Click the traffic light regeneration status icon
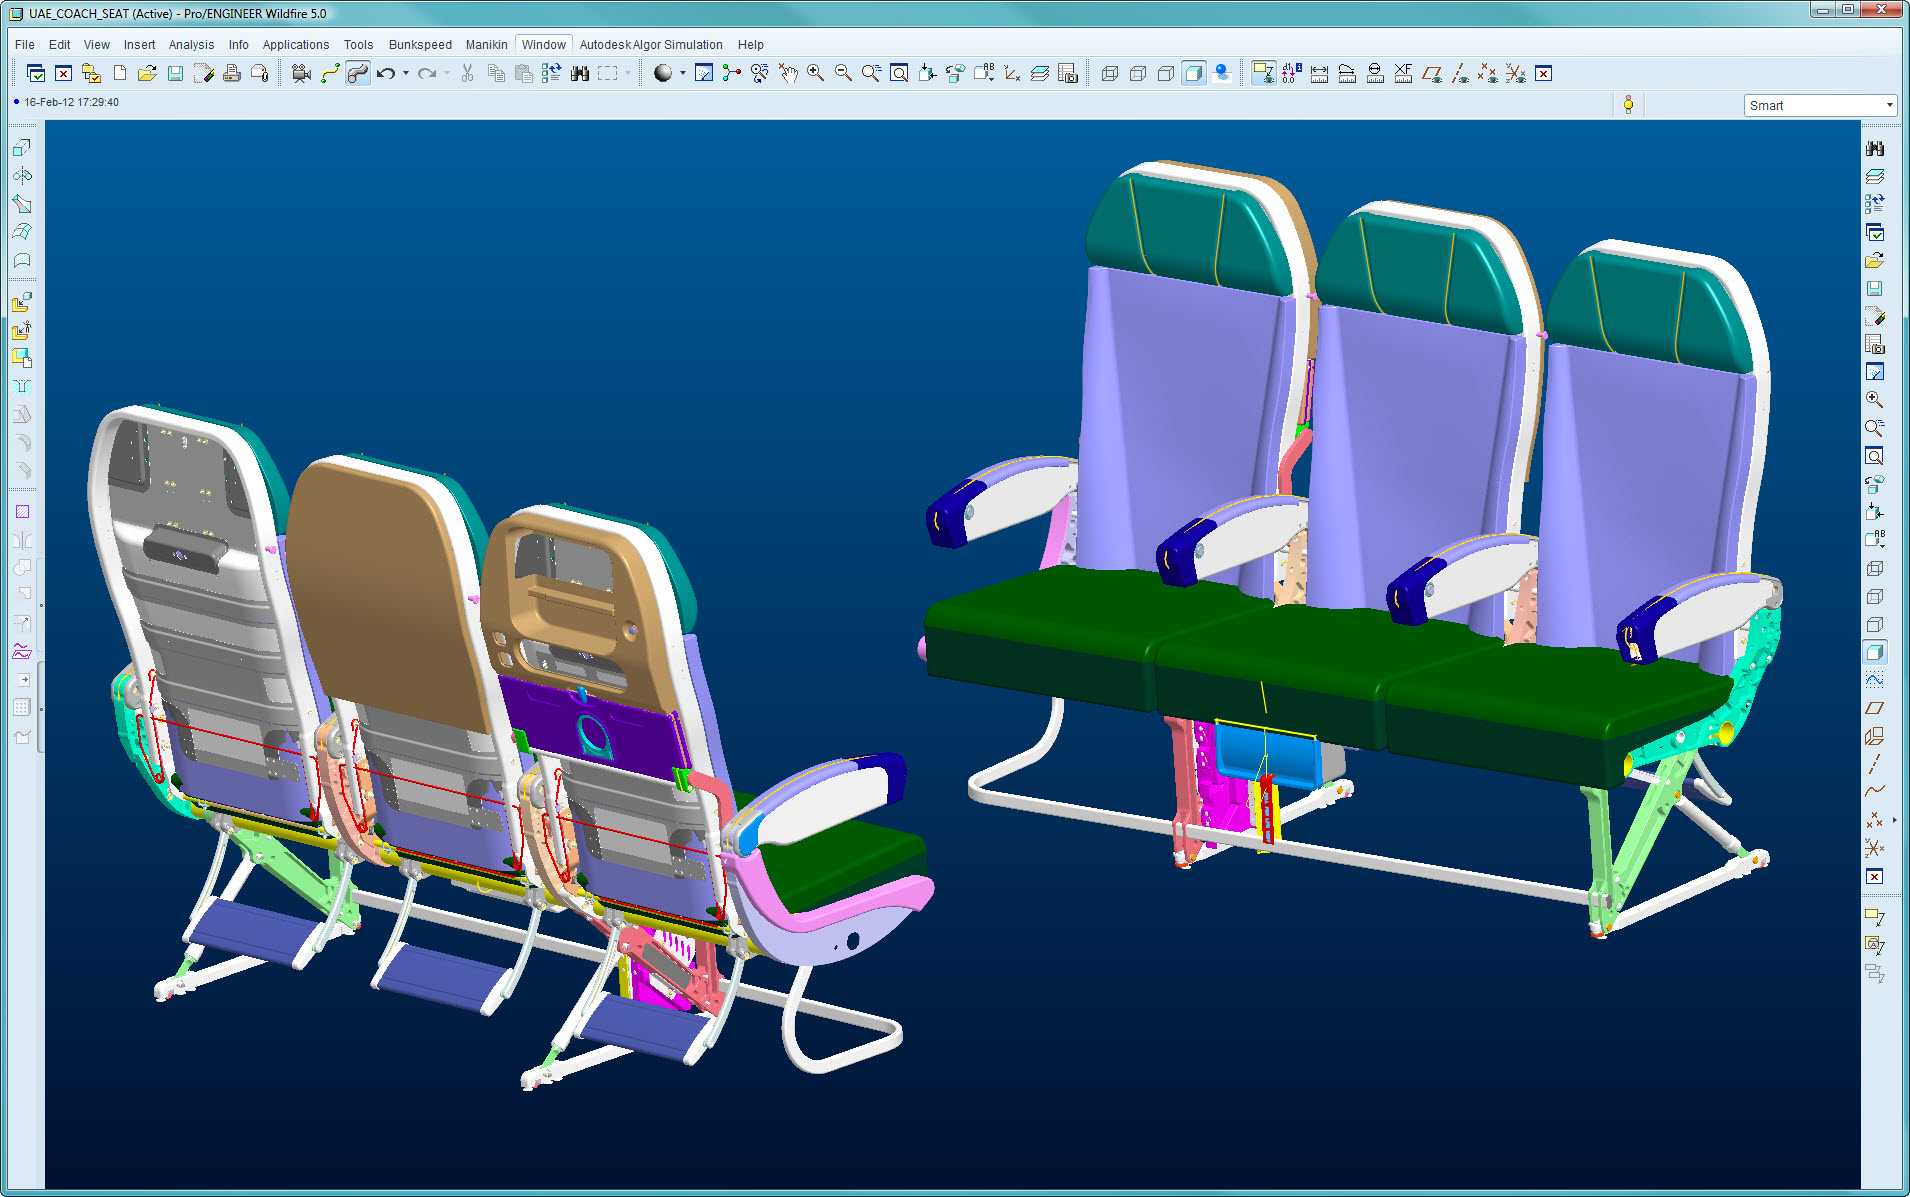 1628,105
